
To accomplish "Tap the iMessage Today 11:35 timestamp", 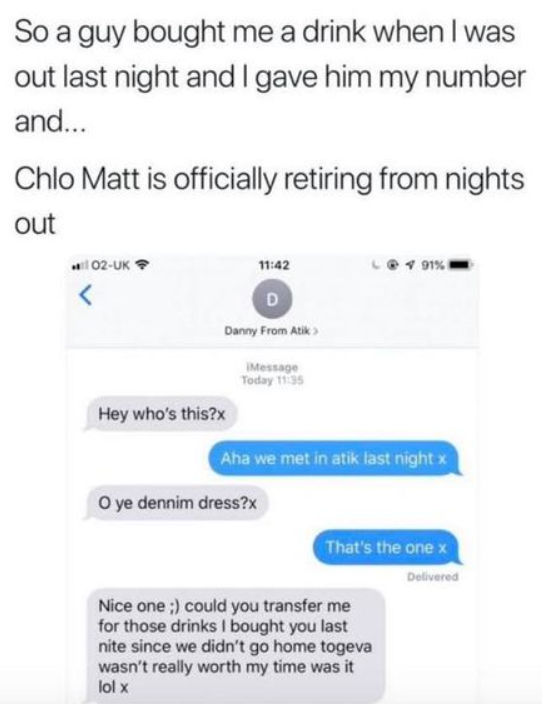I will (x=272, y=374).
